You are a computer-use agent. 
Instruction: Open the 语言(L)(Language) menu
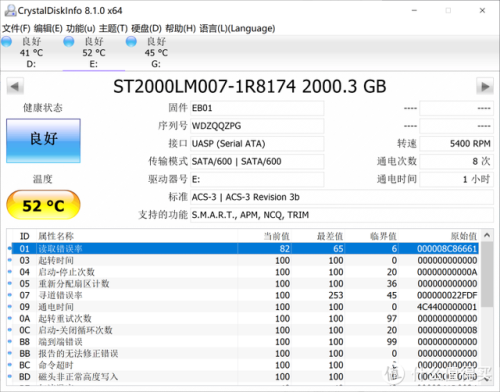click(237, 28)
